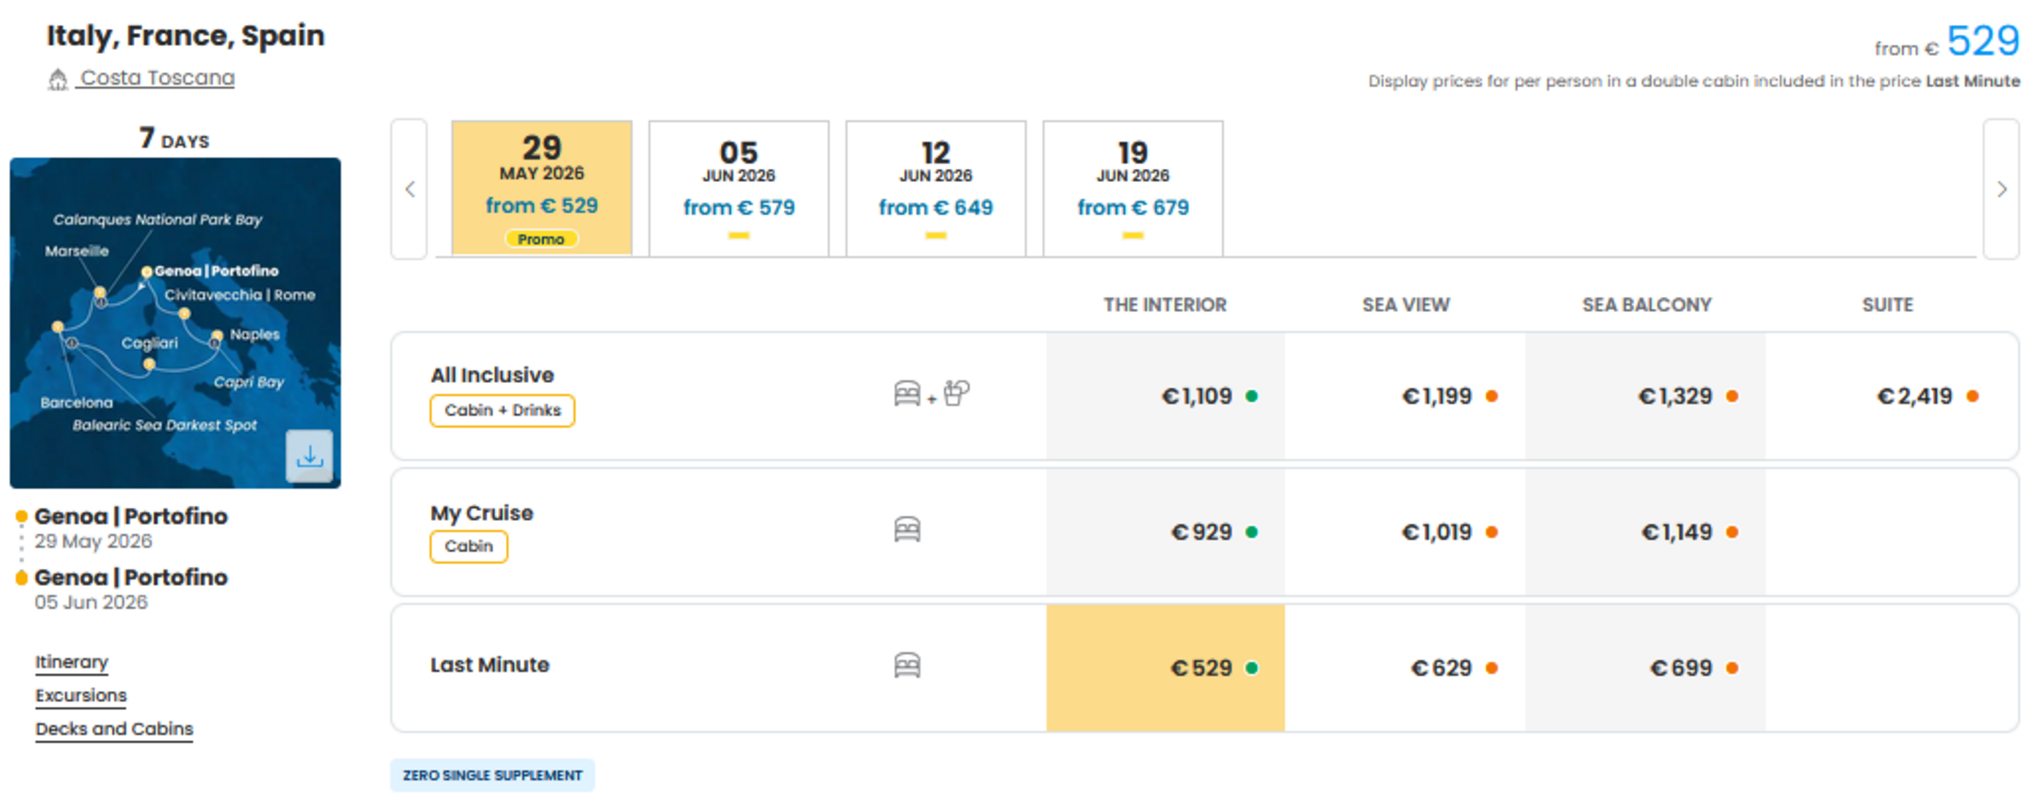Choose Last Minute Interior at €529
The width and height of the screenshot is (2030, 800).
(x=1166, y=668)
